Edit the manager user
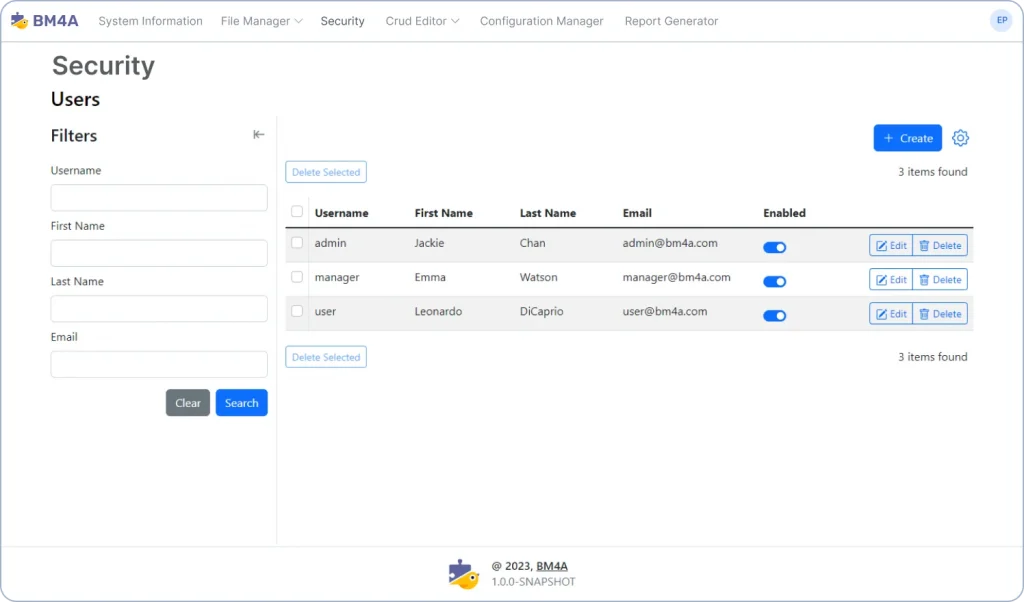The width and height of the screenshot is (1024, 602). click(891, 279)
